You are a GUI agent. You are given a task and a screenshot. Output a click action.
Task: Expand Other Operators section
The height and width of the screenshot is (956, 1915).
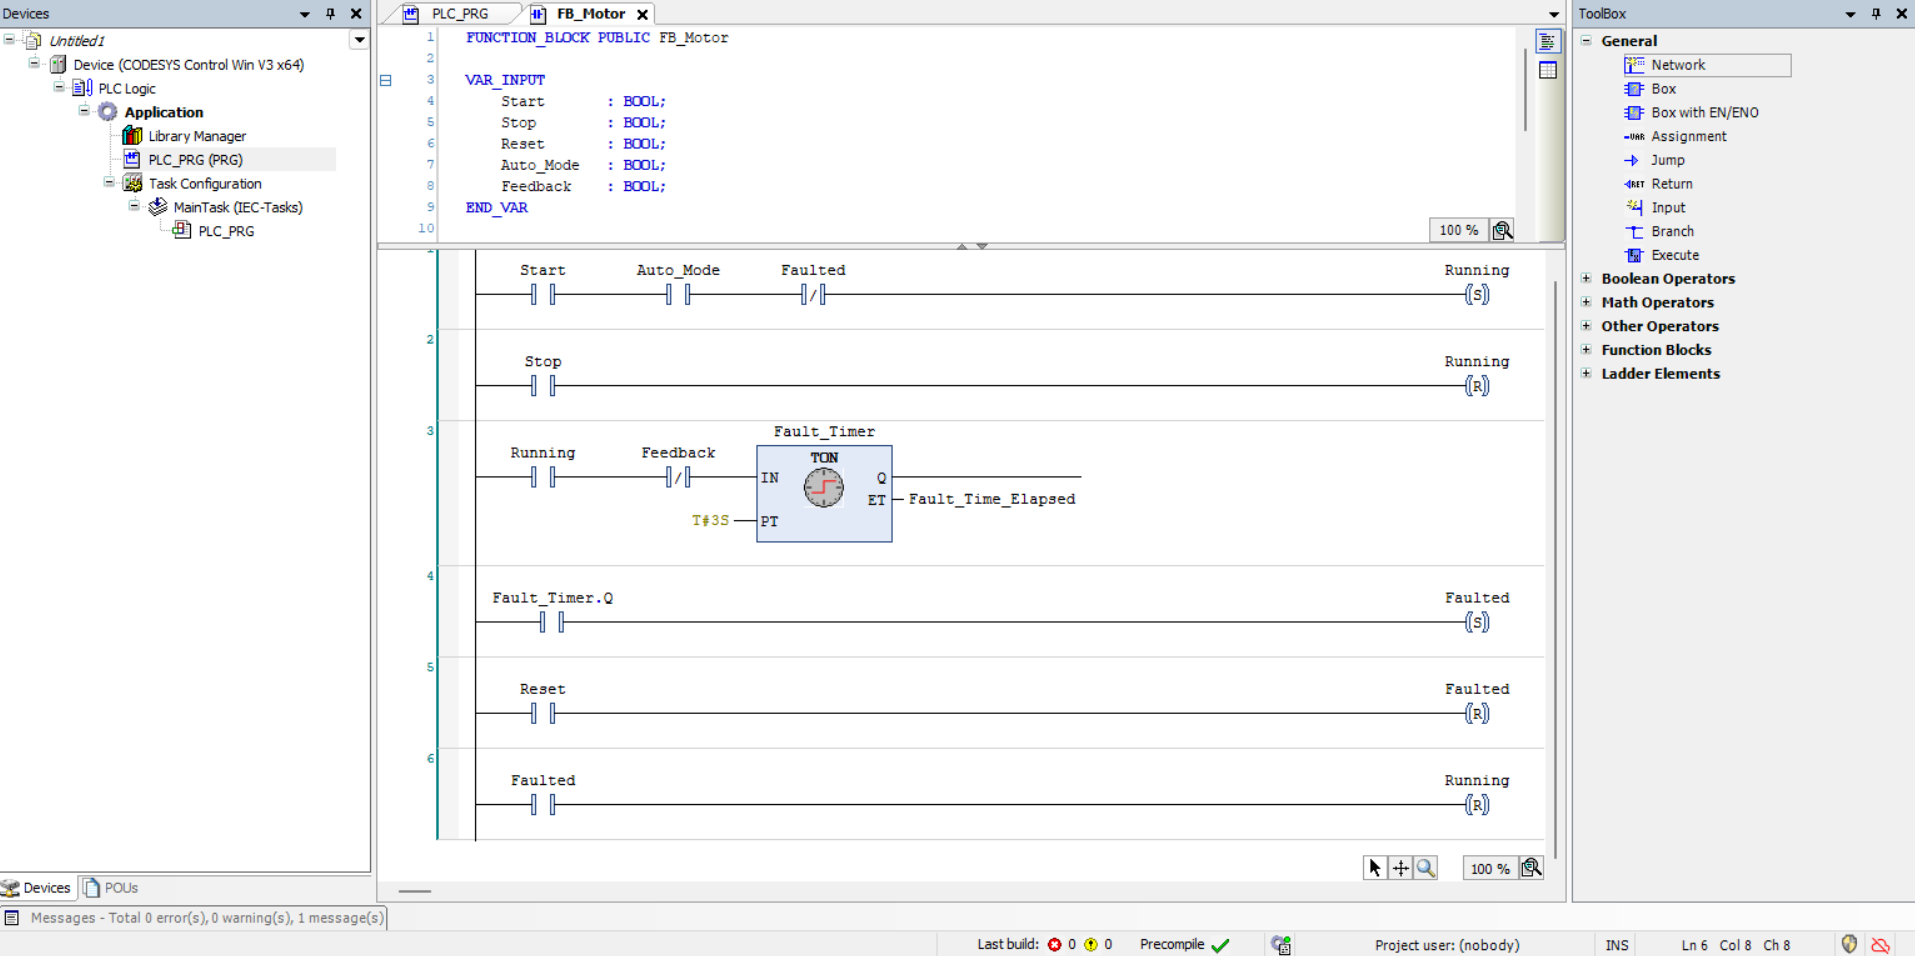coord(1586,326)
